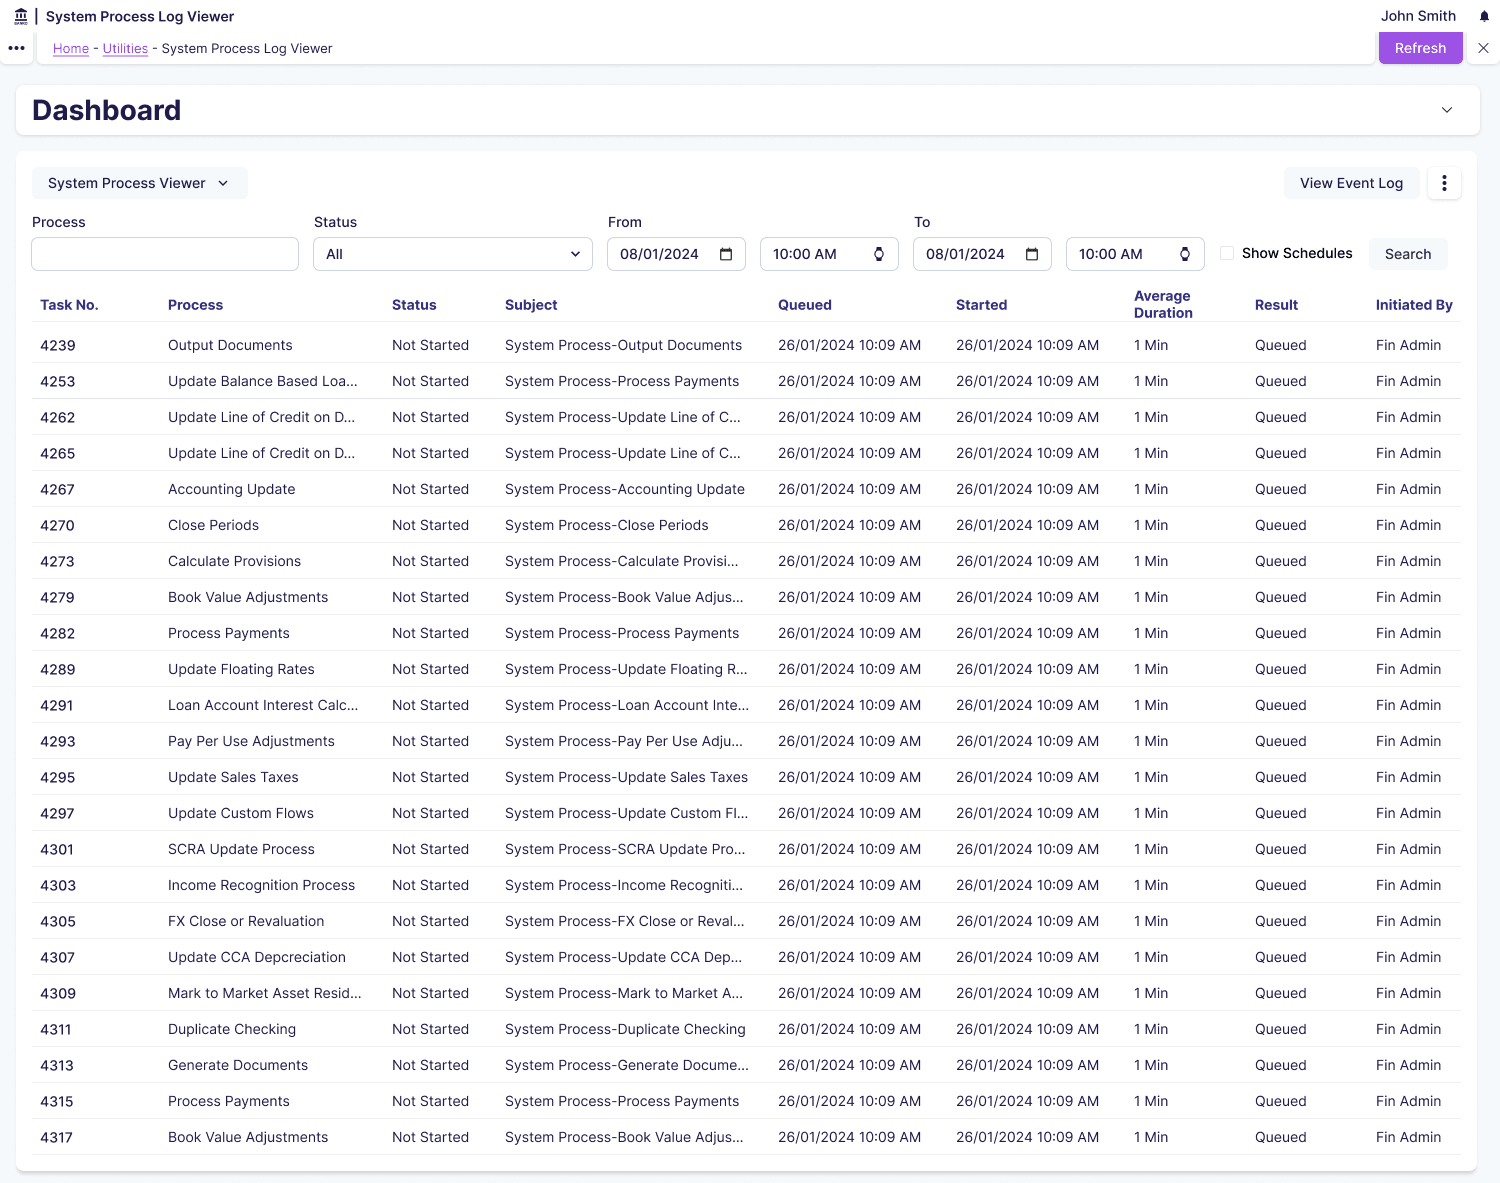
Task: Open the notifications bell
Action: point(1484,16)
